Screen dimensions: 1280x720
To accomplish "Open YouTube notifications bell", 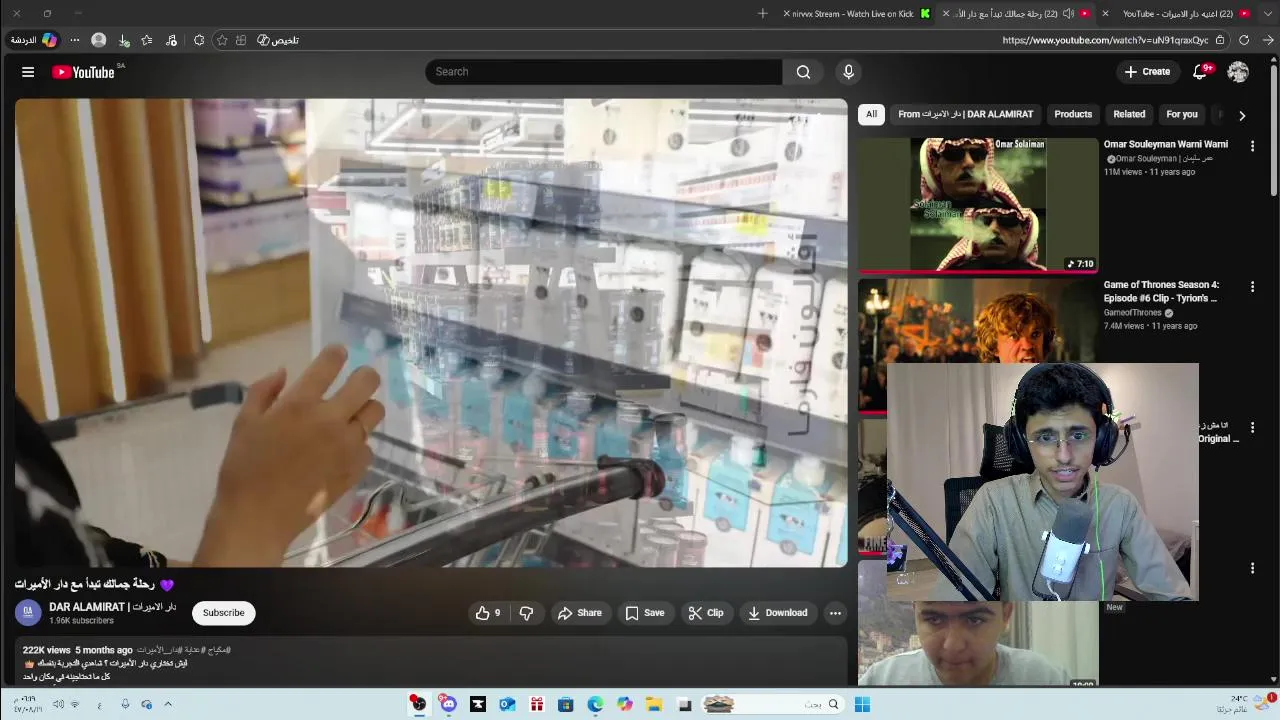I will (x=1200, y=72).
